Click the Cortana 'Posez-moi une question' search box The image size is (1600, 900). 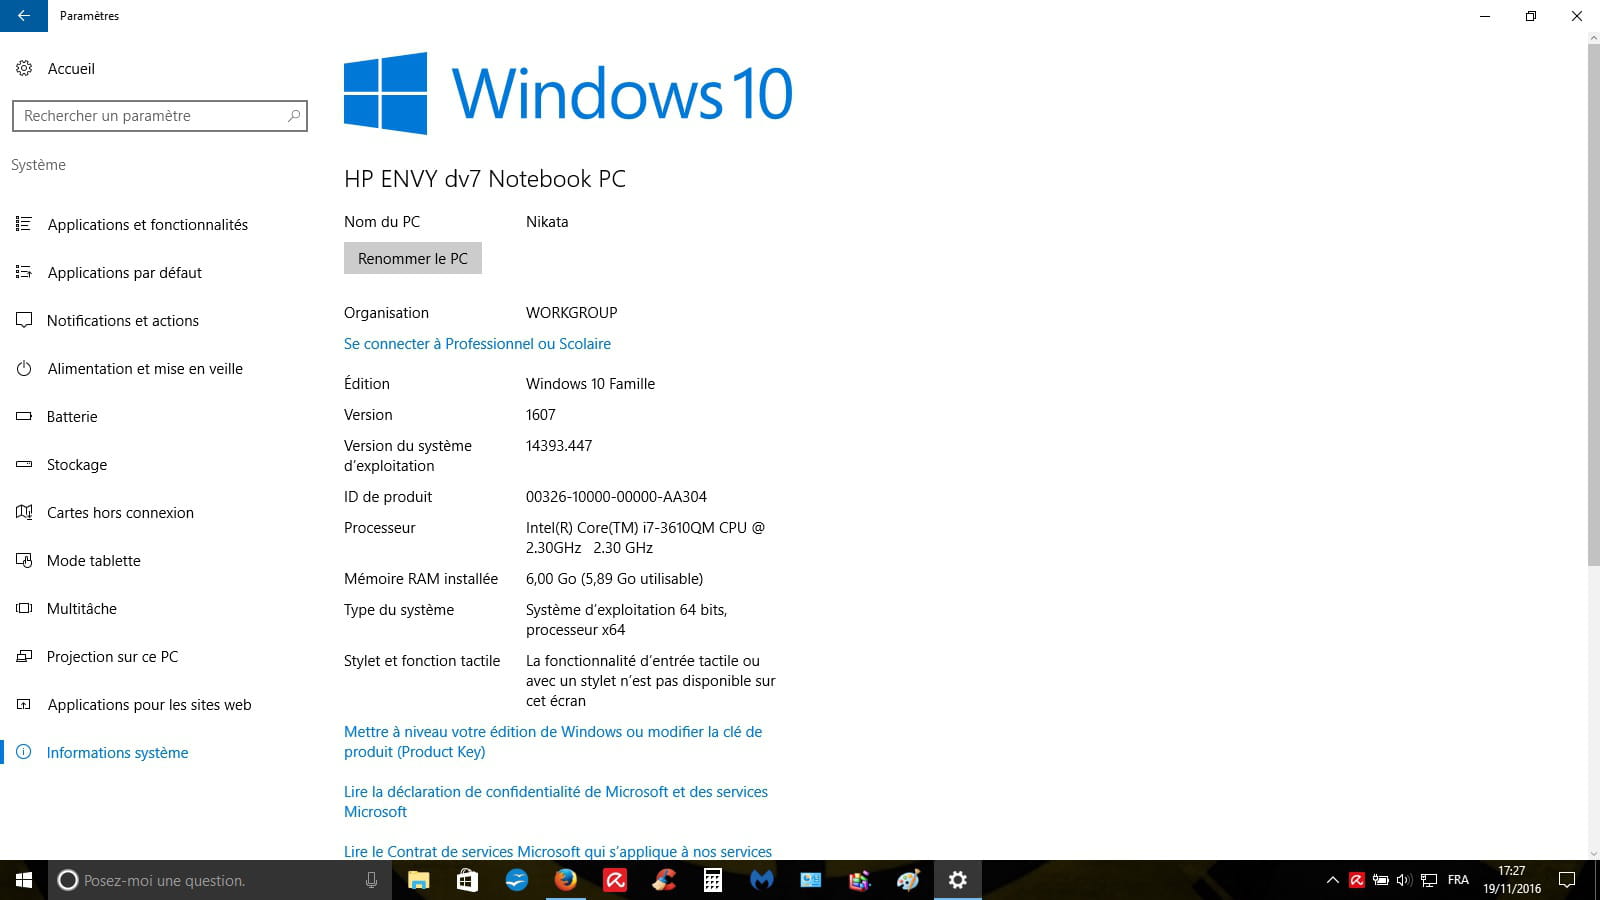[219, 880]
